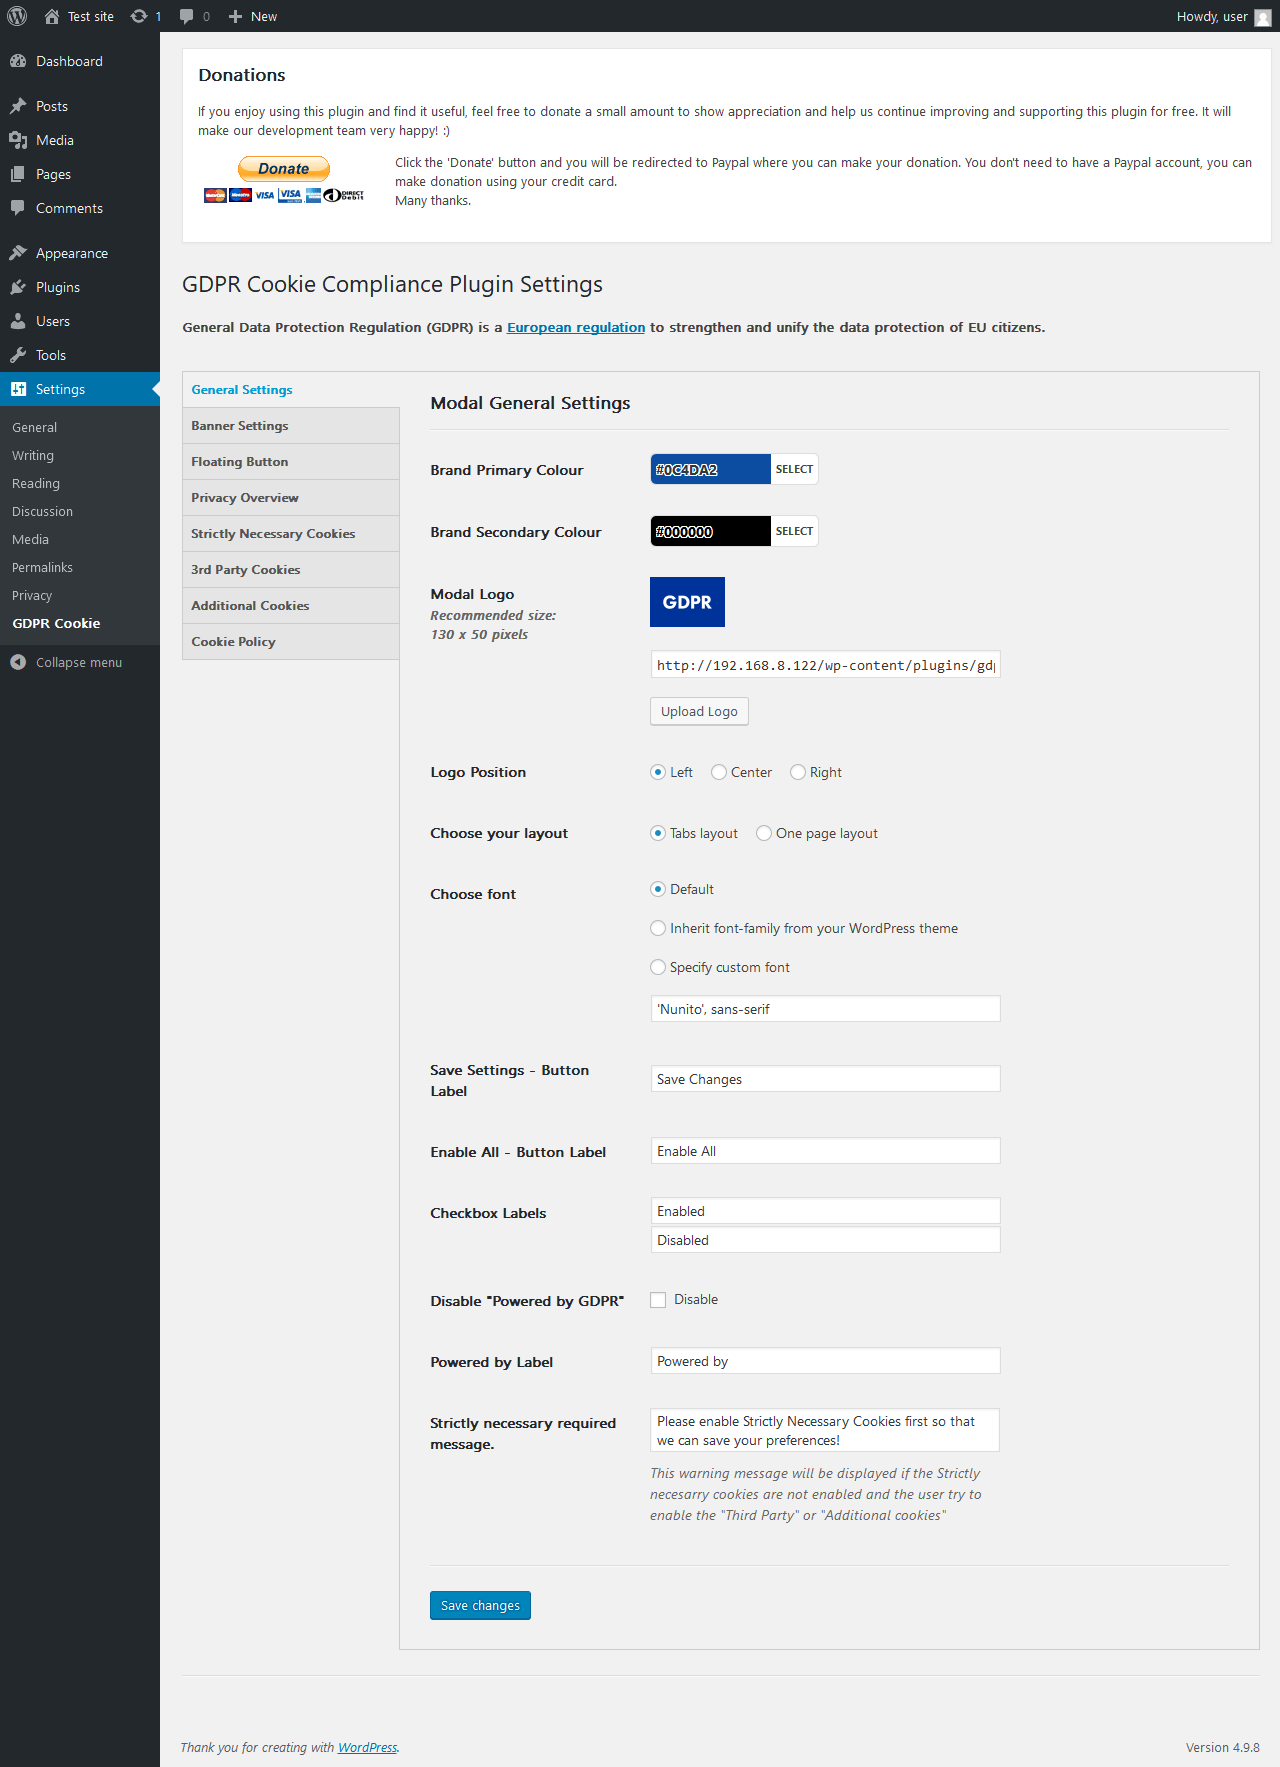The width and height of the screenshot is (1280, 1767).
Task: Click the Donate PayPal button
Action: (x=284, y=169)
